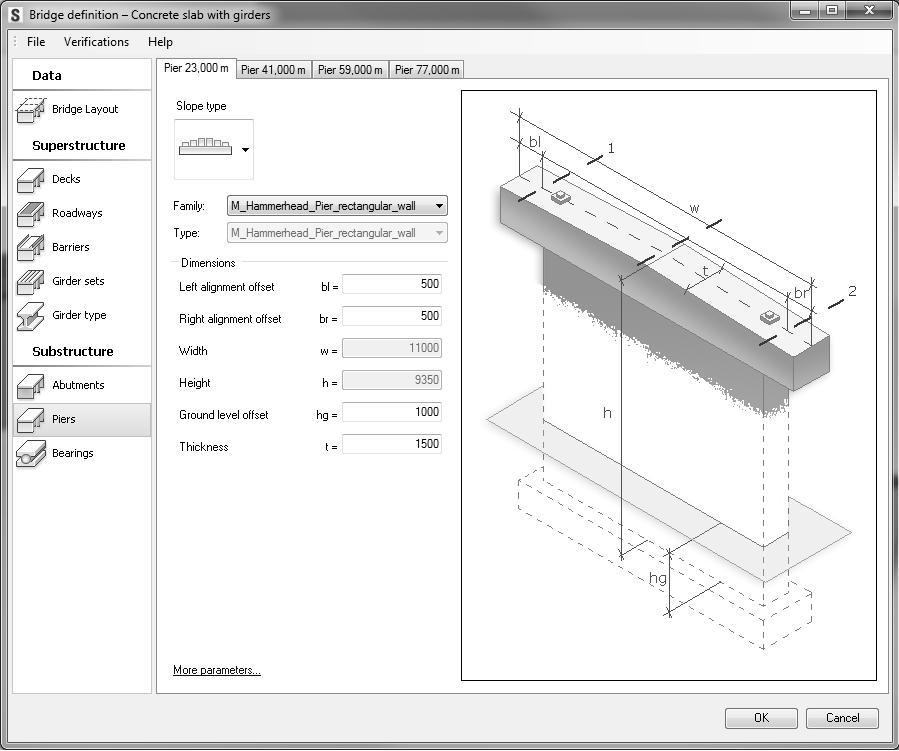This screenshot has width=899, height=751.
Task: Click the application S logo in title bar
Action: coord(15,15)
